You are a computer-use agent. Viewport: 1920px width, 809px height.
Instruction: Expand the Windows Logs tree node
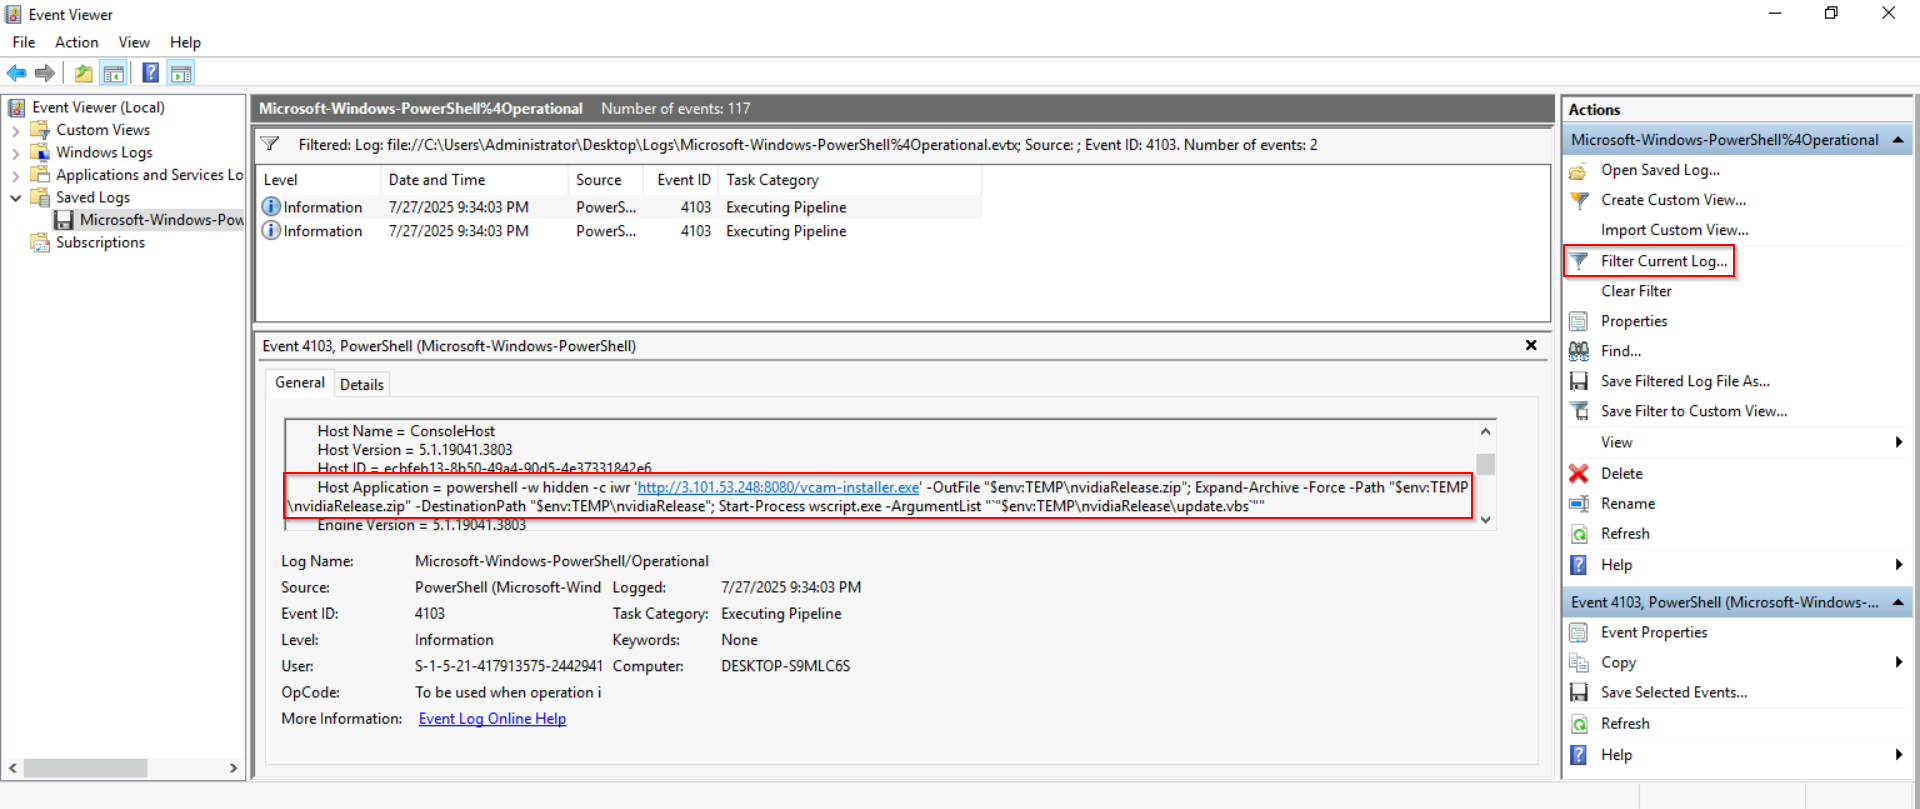(15, 153)
